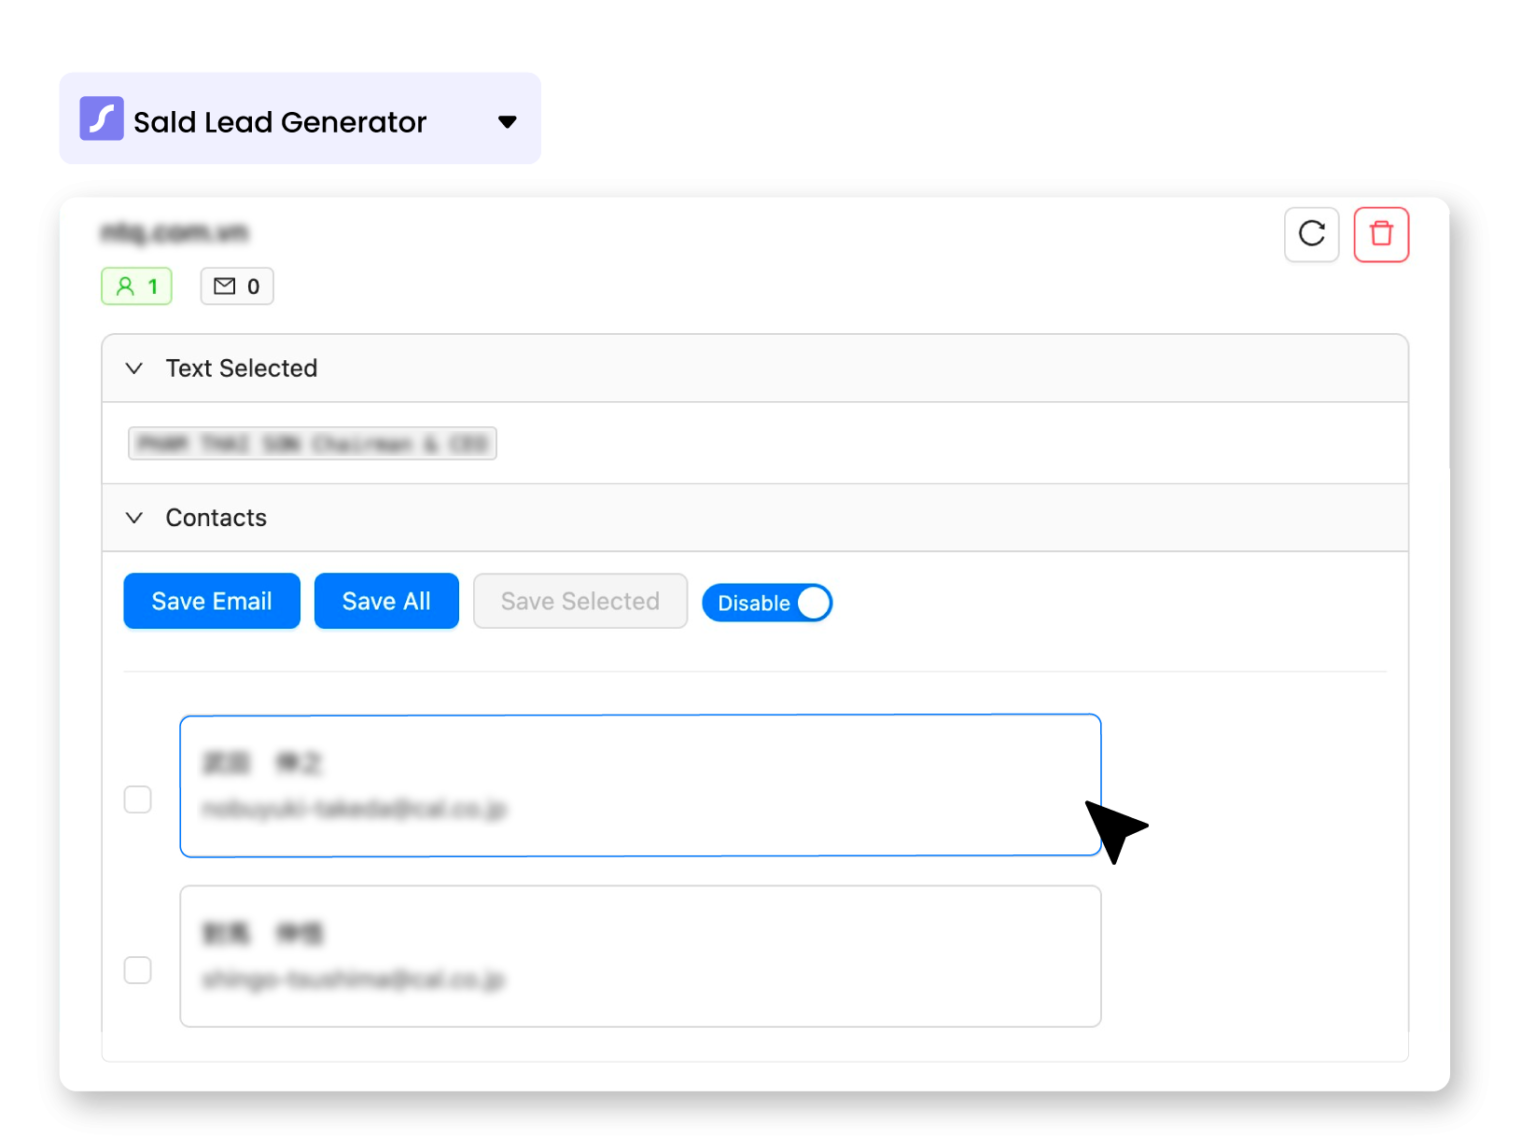Viewport: 1536px width, 1139px height.
Task: Click the Contacts header label
Action: click(216, 517)
